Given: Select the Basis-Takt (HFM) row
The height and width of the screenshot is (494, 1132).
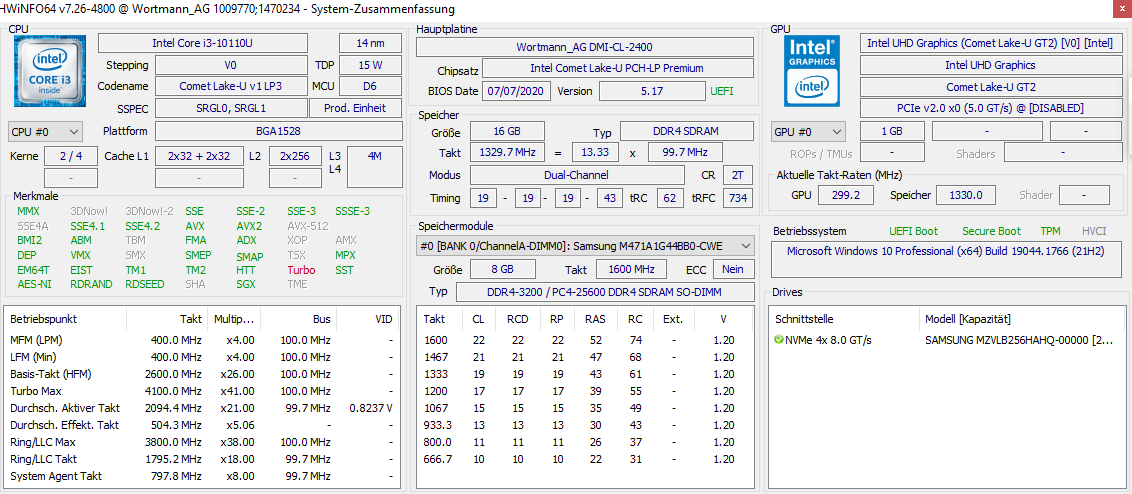Looking at the screenshot, I should click(x=202, y=374).
